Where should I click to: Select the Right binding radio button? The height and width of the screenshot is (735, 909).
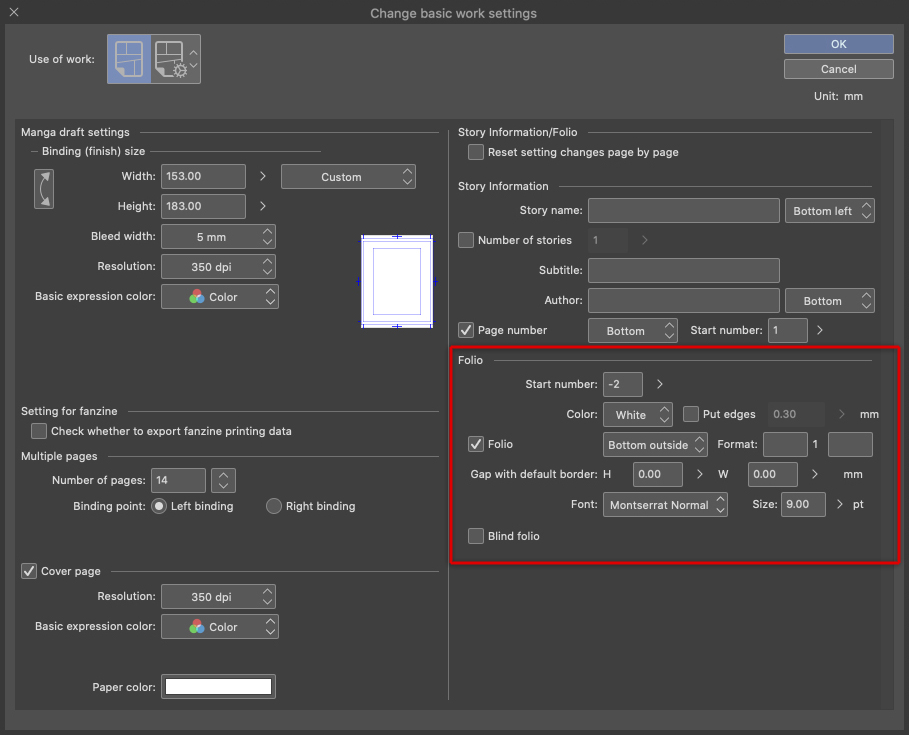click(x=274, y=506)
